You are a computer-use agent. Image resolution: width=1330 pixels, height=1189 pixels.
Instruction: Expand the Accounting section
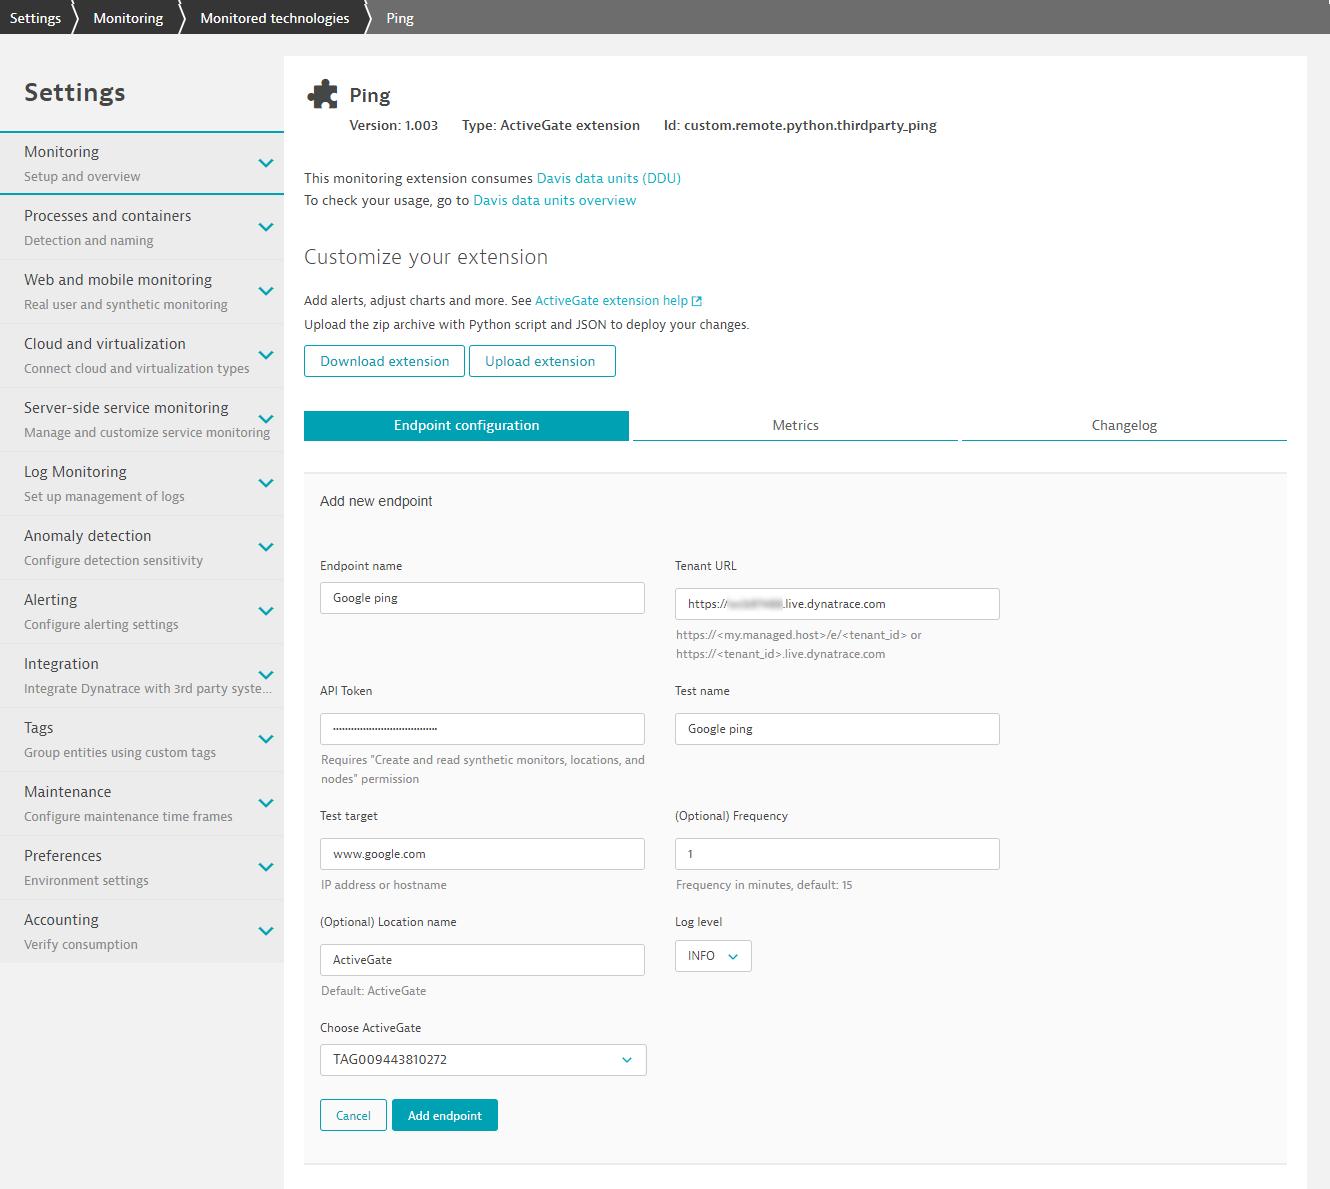pyautogui.click(x=266, y=931)
